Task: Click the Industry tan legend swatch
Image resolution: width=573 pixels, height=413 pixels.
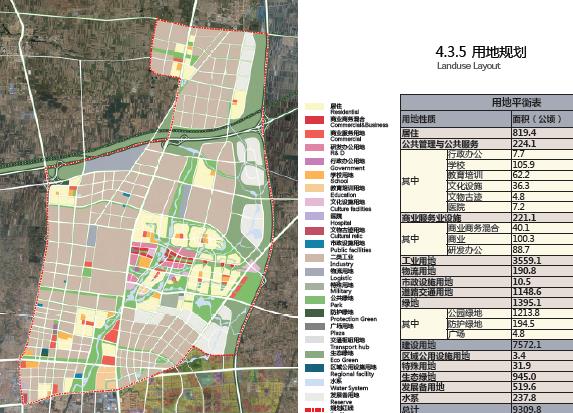Action: [x=315, y=258]
